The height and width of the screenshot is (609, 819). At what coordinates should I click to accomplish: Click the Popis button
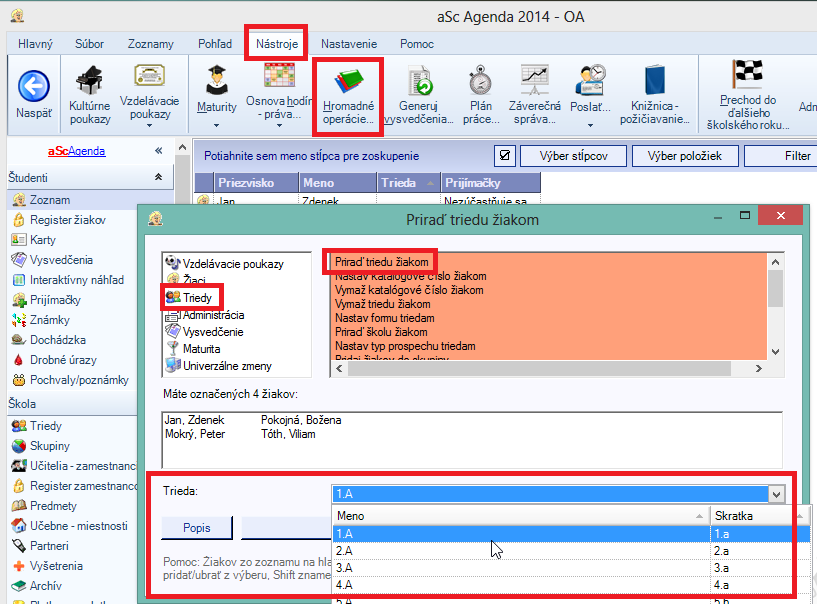pos(197,528)
